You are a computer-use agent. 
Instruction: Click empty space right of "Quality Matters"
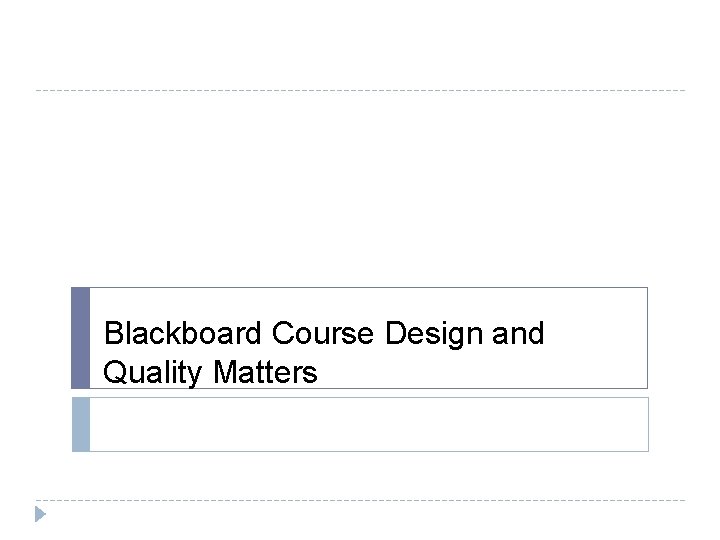coord(480,373)
